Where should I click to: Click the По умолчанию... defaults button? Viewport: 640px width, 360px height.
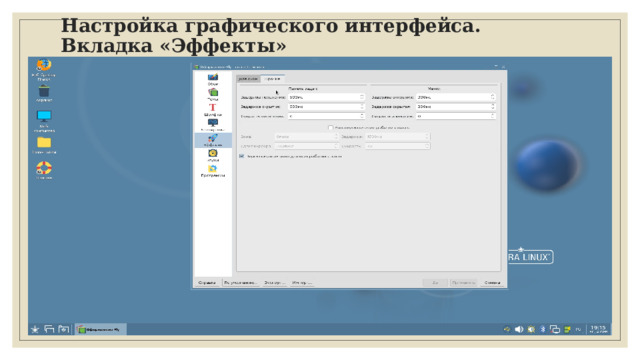[x=240, y=282]
